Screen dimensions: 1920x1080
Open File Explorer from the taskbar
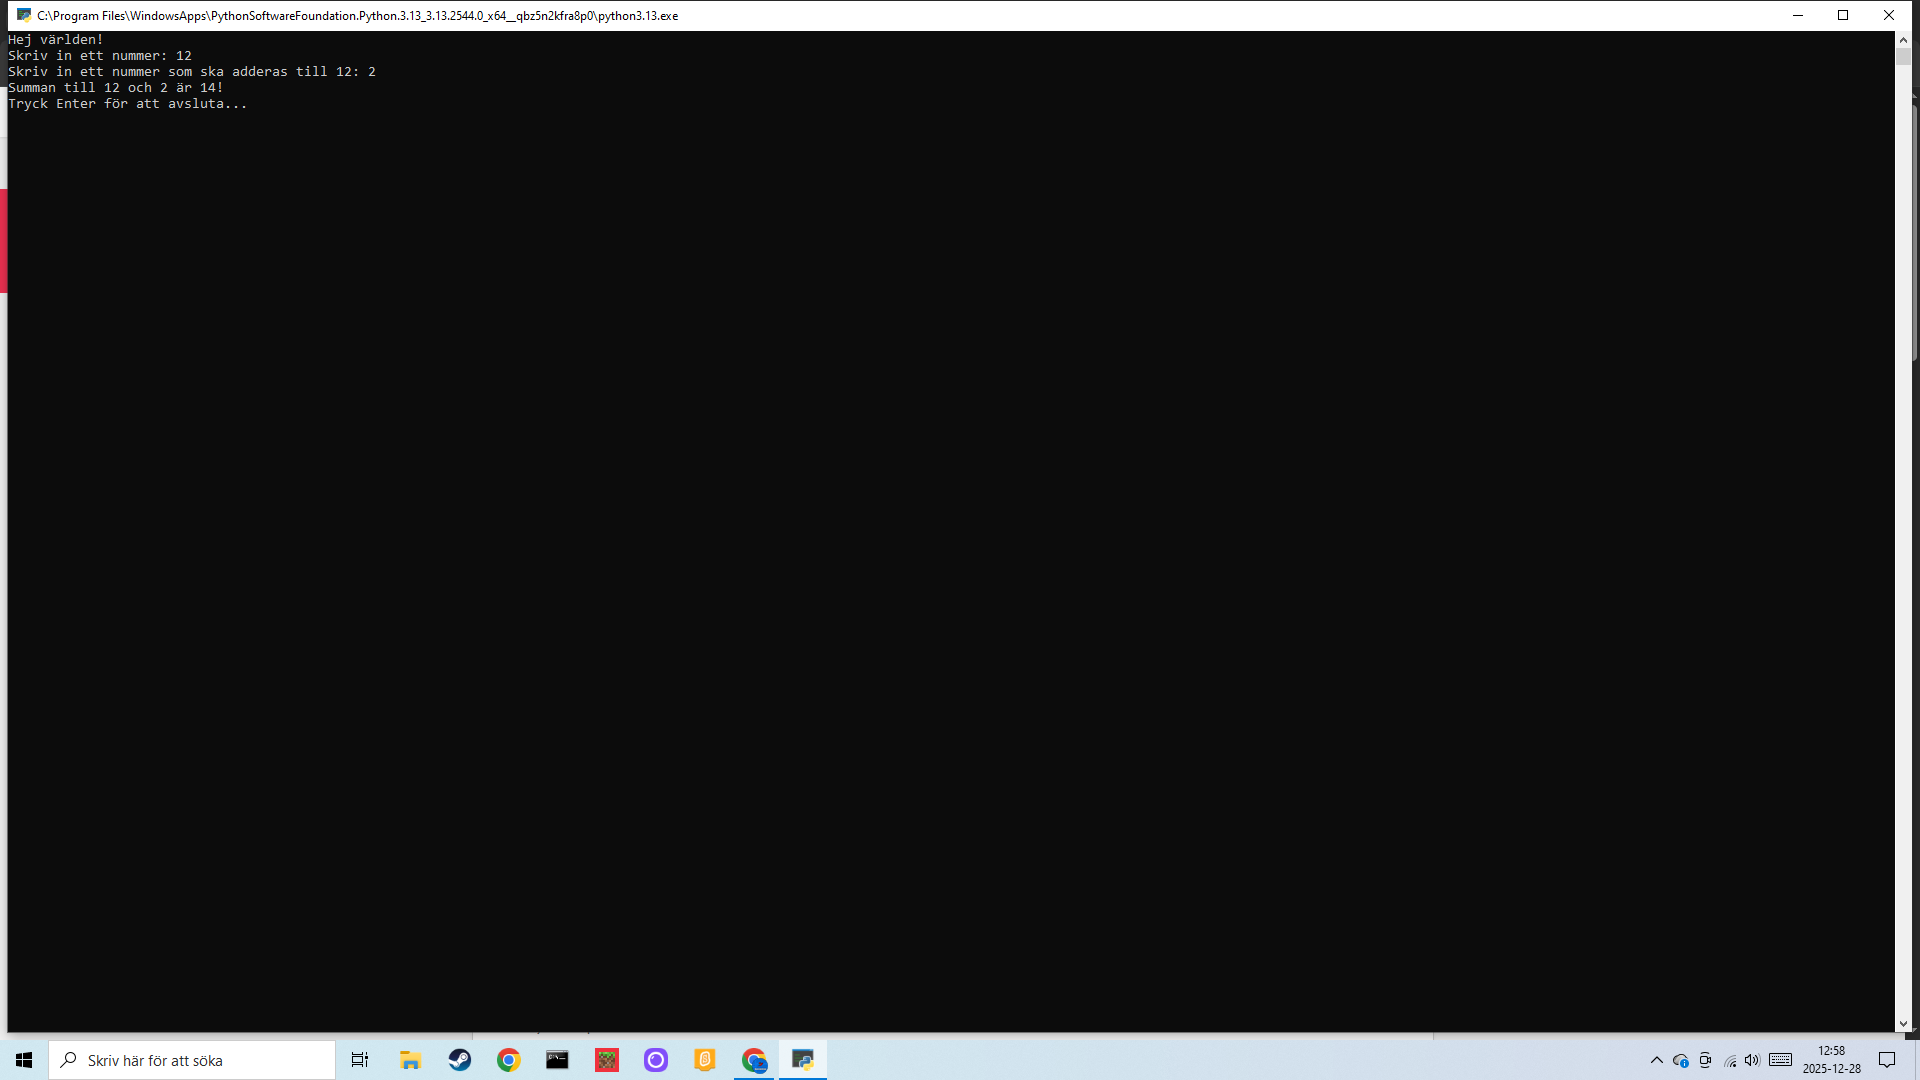[410, 1060]
